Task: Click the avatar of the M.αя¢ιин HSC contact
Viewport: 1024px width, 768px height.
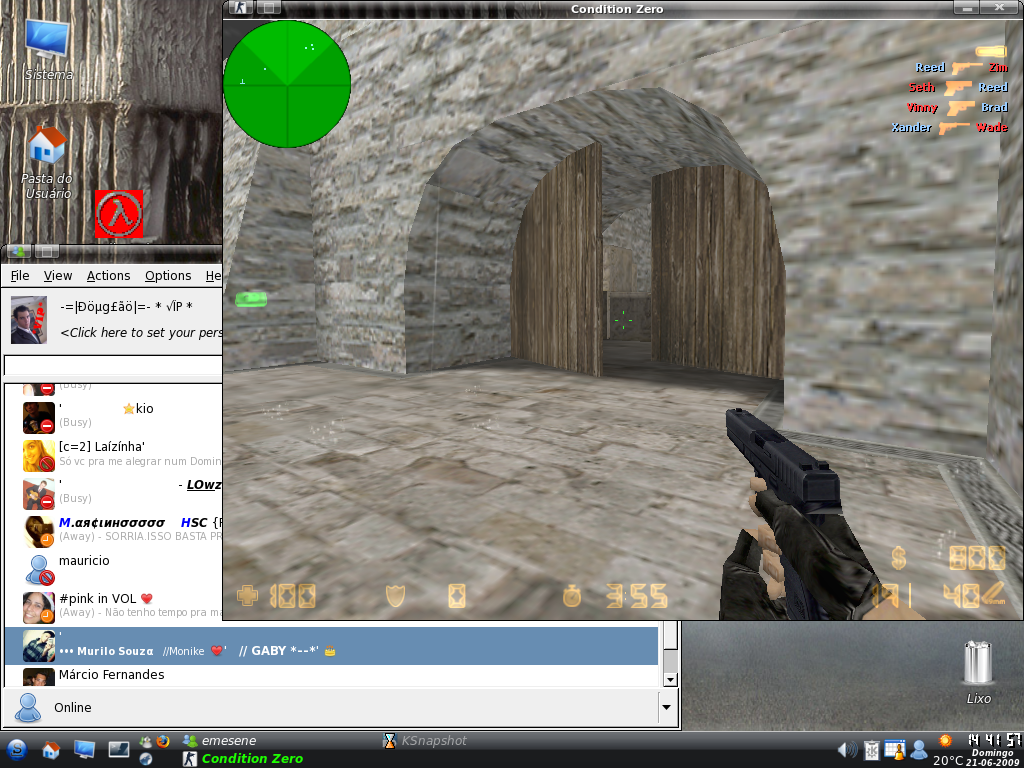Action: (x=39, y=532)
